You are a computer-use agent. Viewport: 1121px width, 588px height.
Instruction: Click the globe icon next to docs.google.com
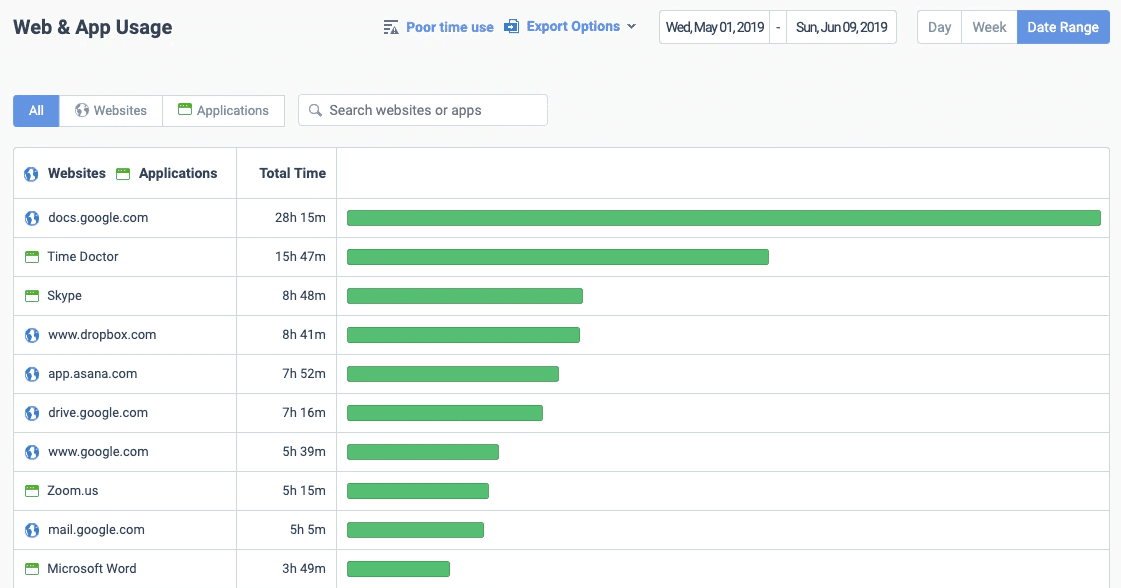[31, 217]
